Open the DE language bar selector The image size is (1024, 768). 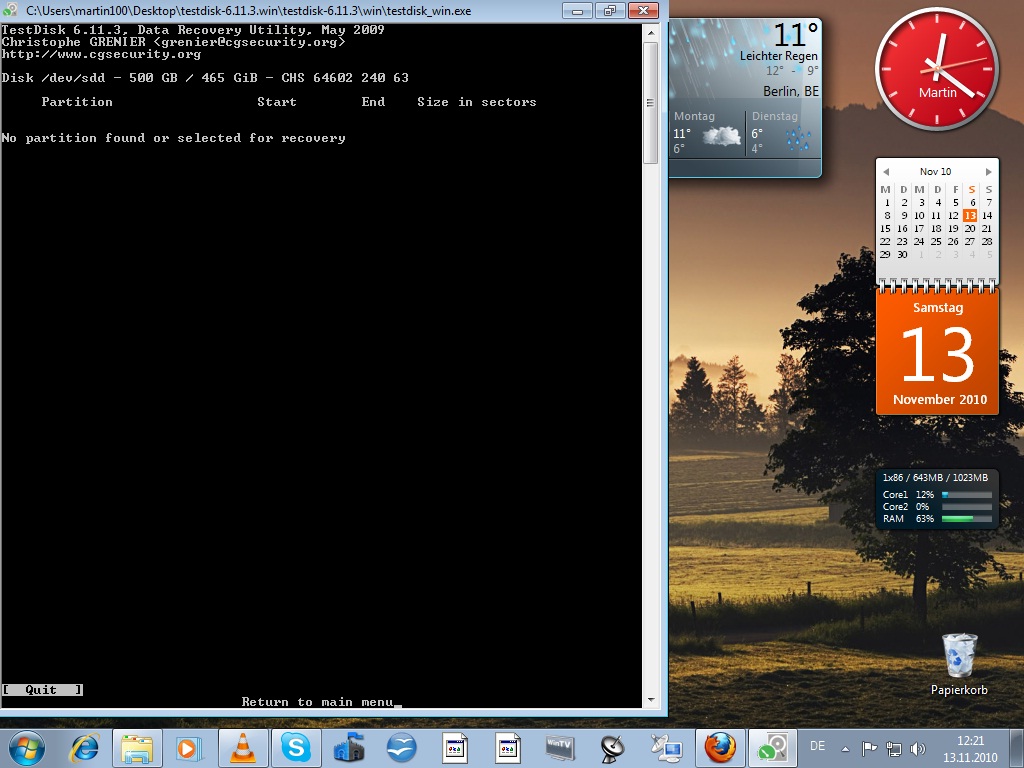click(817, 746)
